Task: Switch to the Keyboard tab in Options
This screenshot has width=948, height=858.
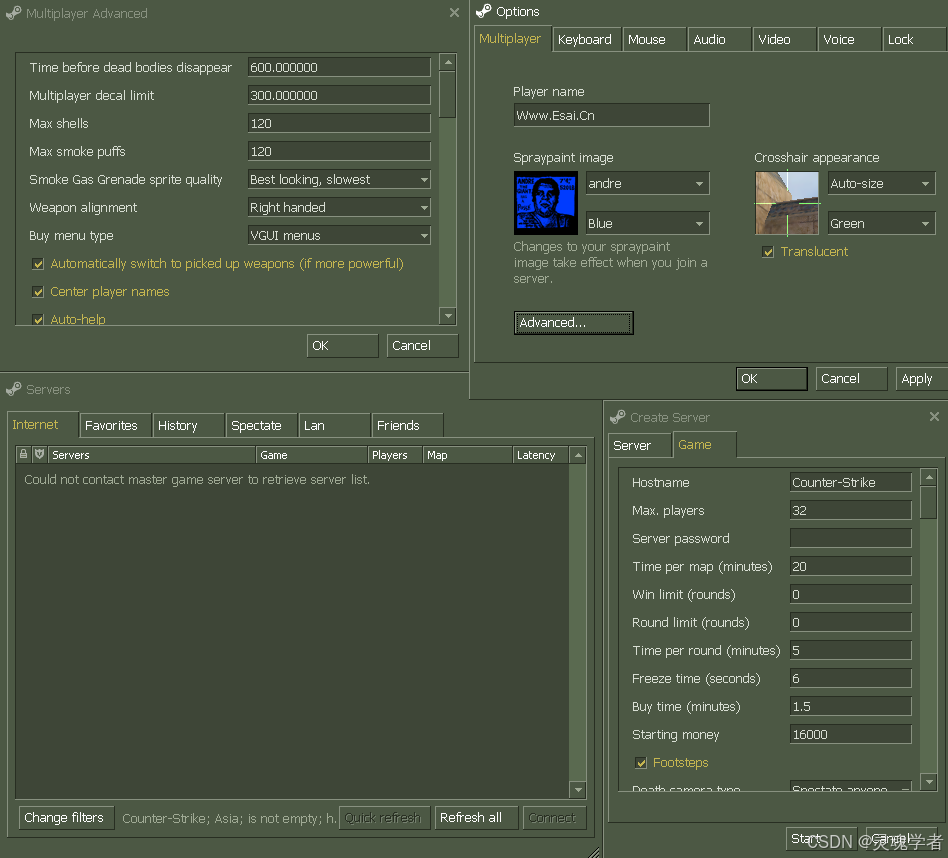Action: click(586, 40)
